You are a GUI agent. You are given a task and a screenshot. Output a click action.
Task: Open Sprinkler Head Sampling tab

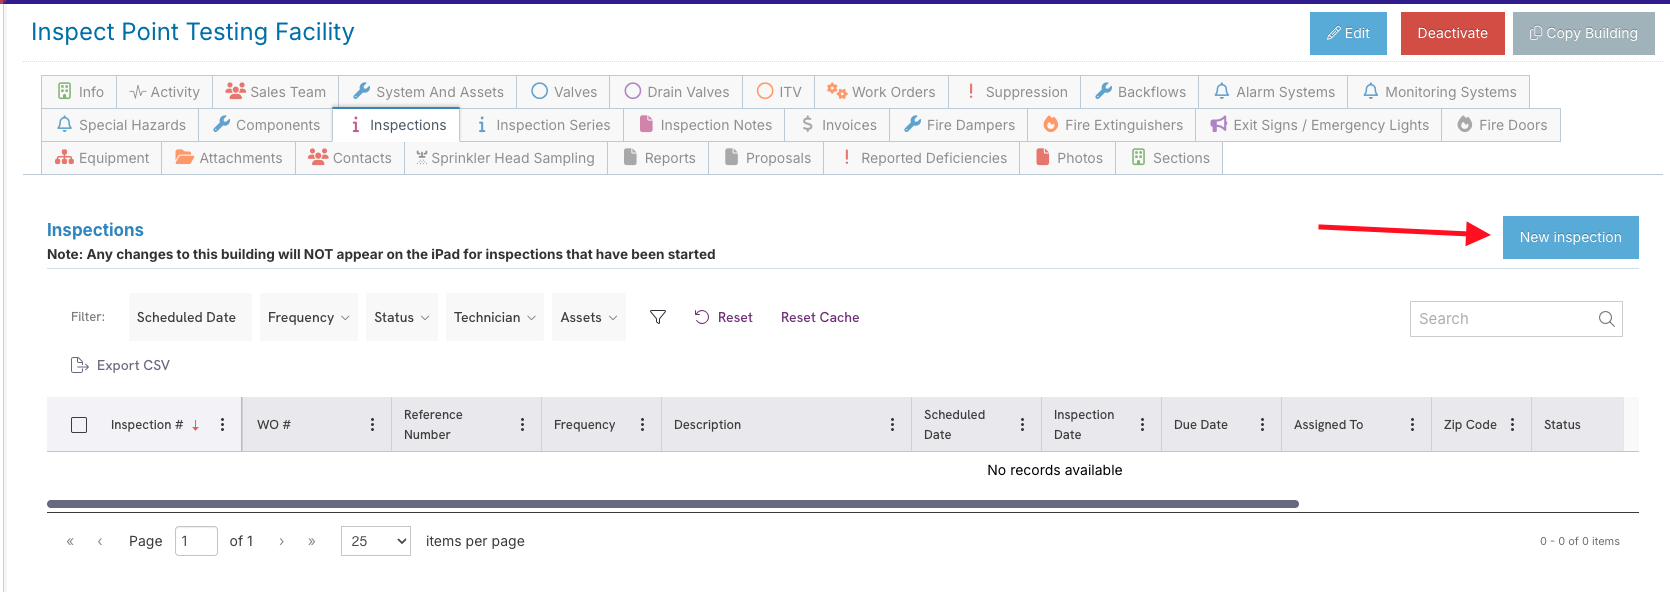(x=506, y=158)
